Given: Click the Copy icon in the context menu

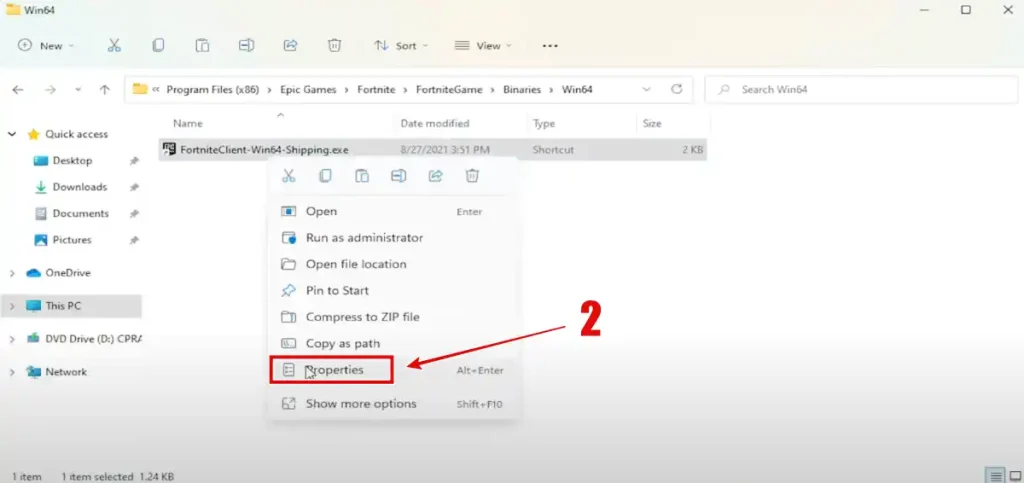Looking at the screenshot, I should pos(325,176).
